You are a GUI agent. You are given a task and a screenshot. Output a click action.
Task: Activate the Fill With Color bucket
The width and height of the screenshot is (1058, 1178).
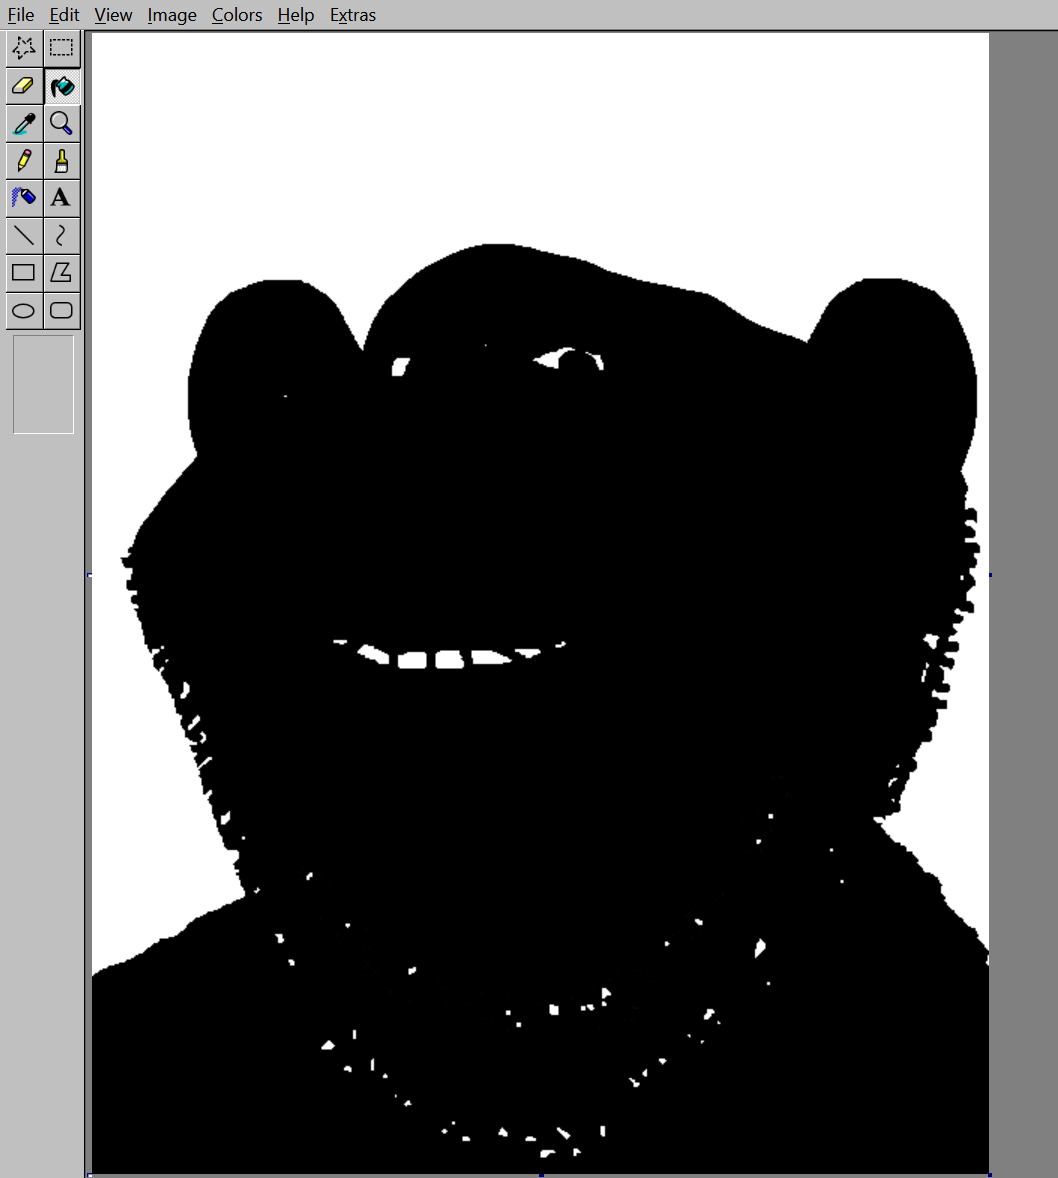(62, 86)
